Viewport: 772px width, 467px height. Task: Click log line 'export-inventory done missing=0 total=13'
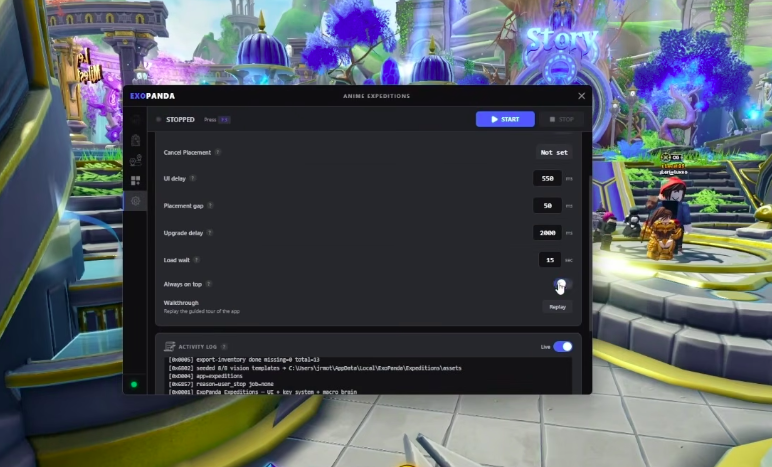(x=244, y=360)
